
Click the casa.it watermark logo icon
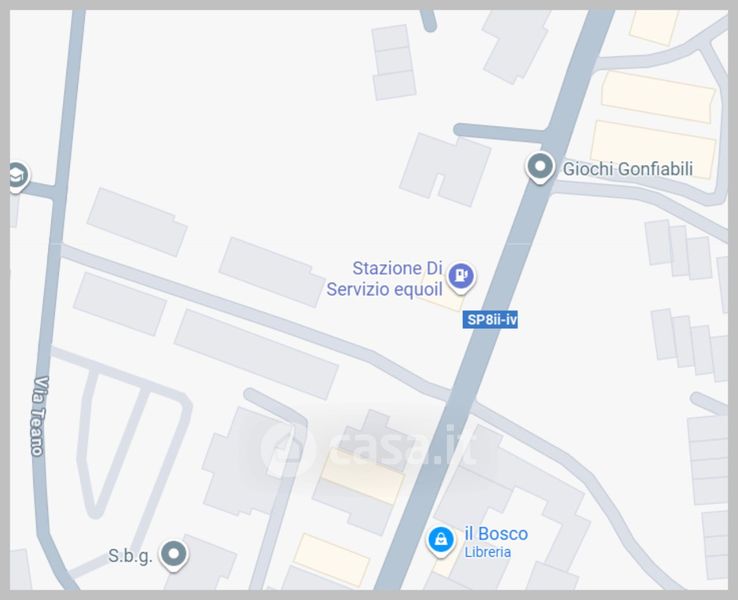coord(287,448)
